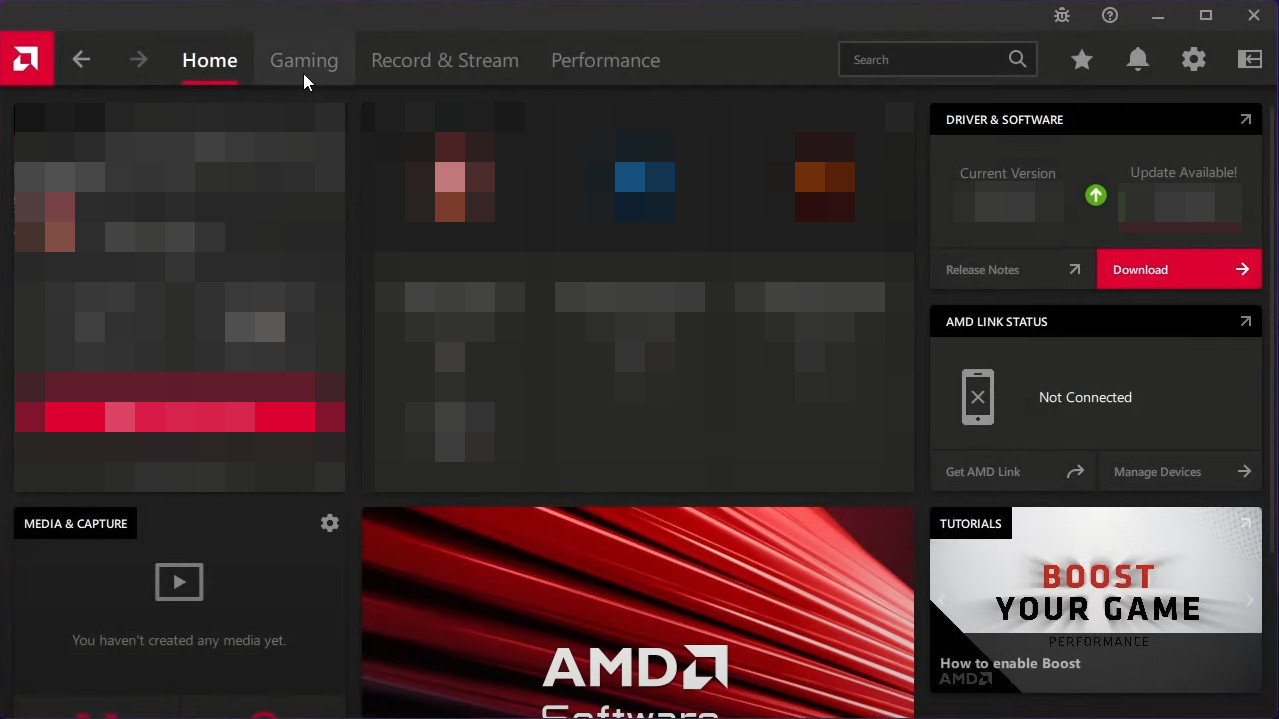Open Media & Capture settings gear
Screen dimensions: 1279x719
pyautogui.click(x=330, y=523)
